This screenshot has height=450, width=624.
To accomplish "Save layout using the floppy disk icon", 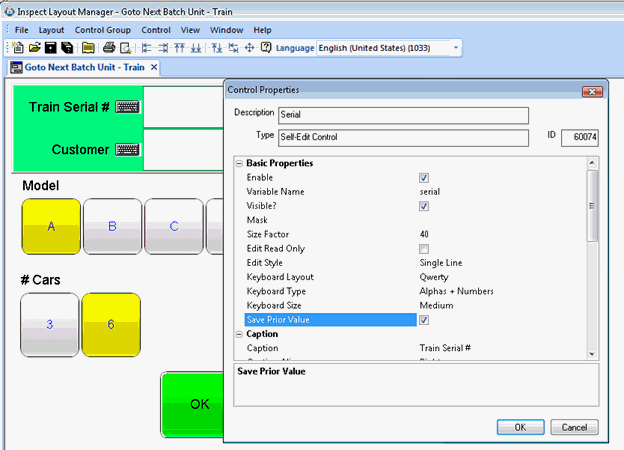I will (x=51, y=48).
